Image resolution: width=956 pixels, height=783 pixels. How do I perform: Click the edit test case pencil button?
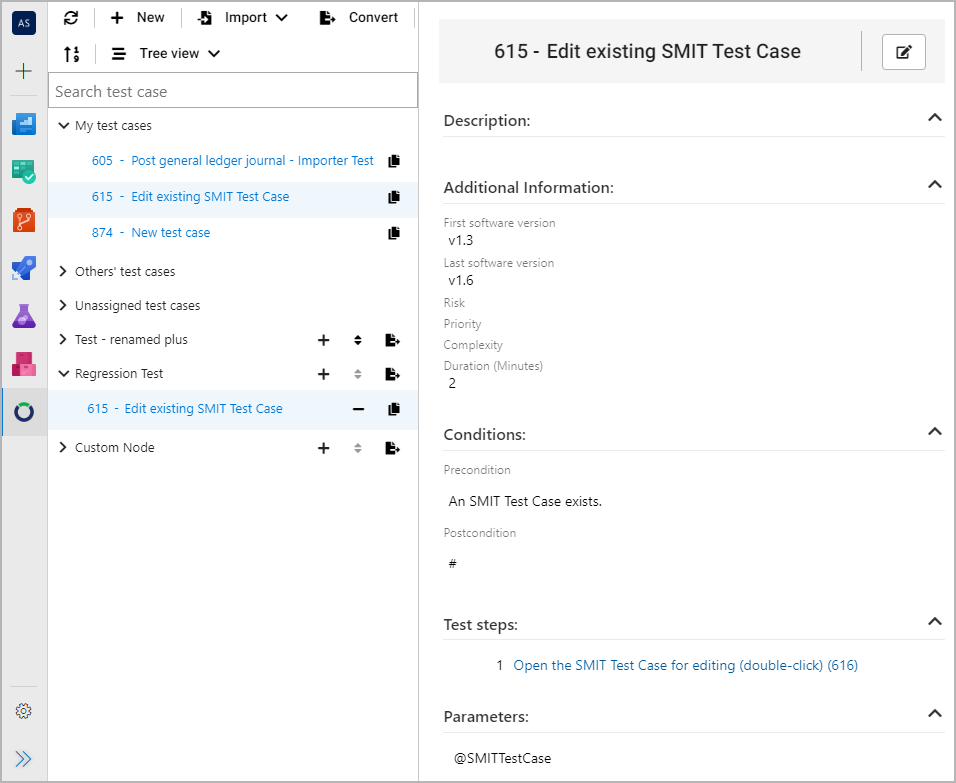(903, 52)
